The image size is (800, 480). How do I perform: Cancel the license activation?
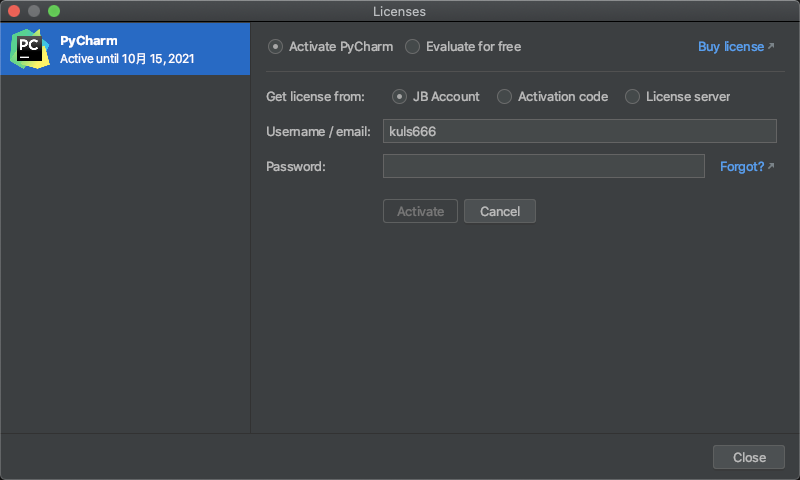[x=500, y=211]
